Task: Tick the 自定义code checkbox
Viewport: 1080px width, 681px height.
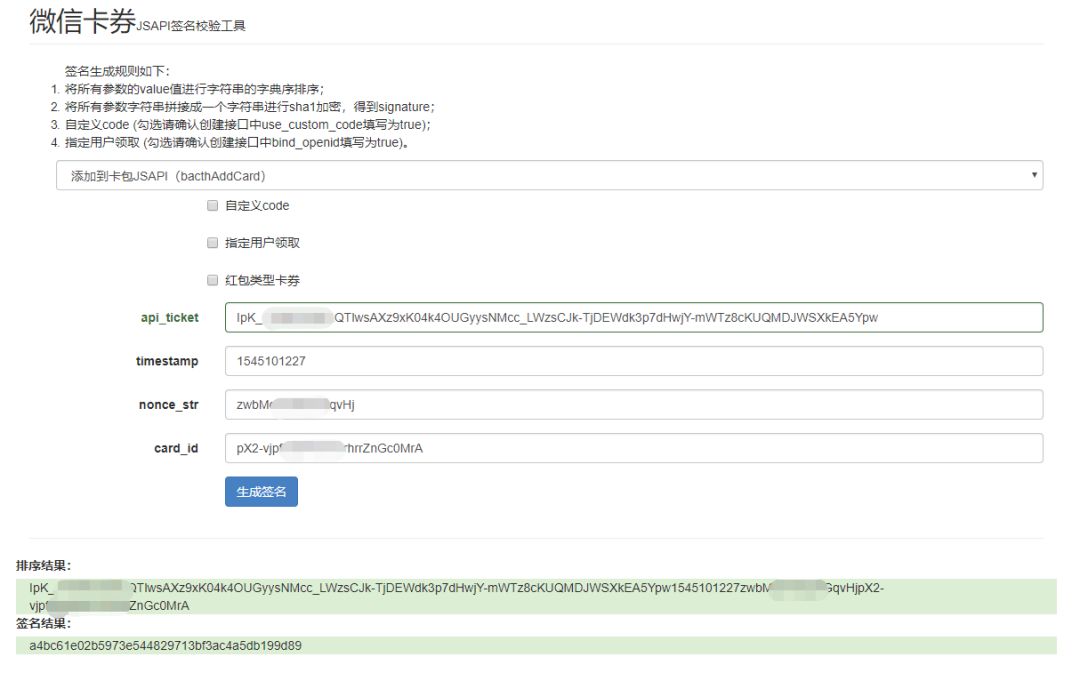Action: click(212, 205)
